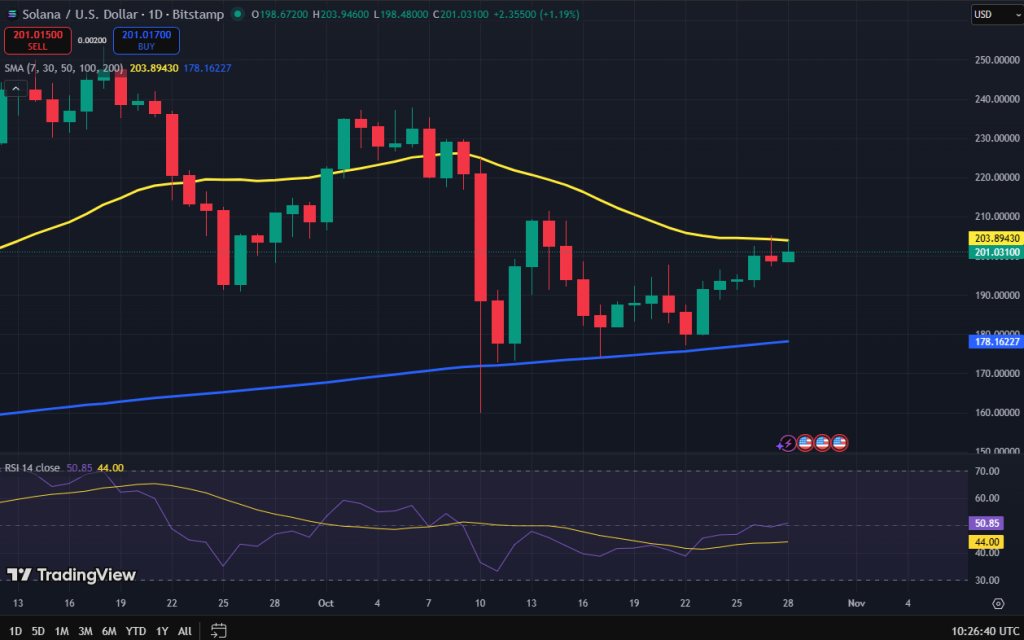Click the green market status dot

[x=236, y=15]
